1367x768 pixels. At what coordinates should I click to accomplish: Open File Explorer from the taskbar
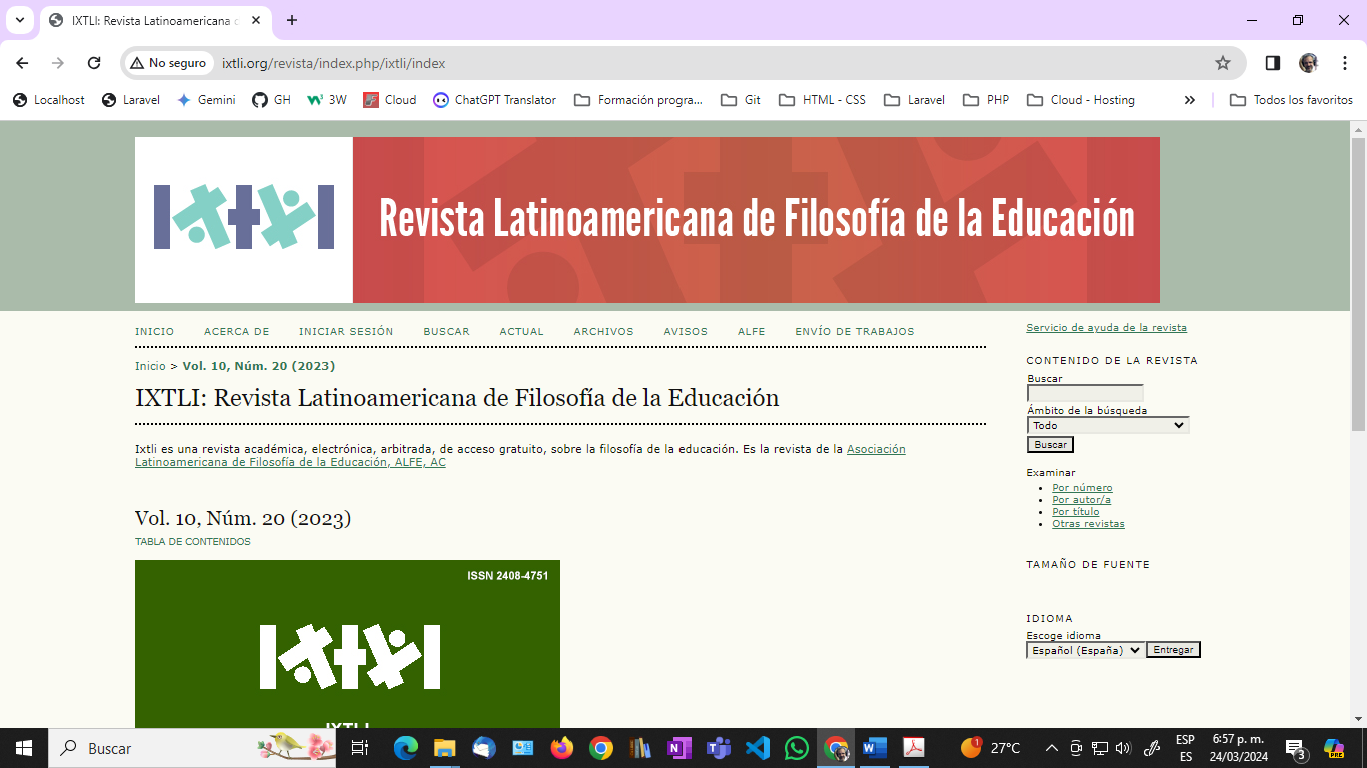coord(444,748)
